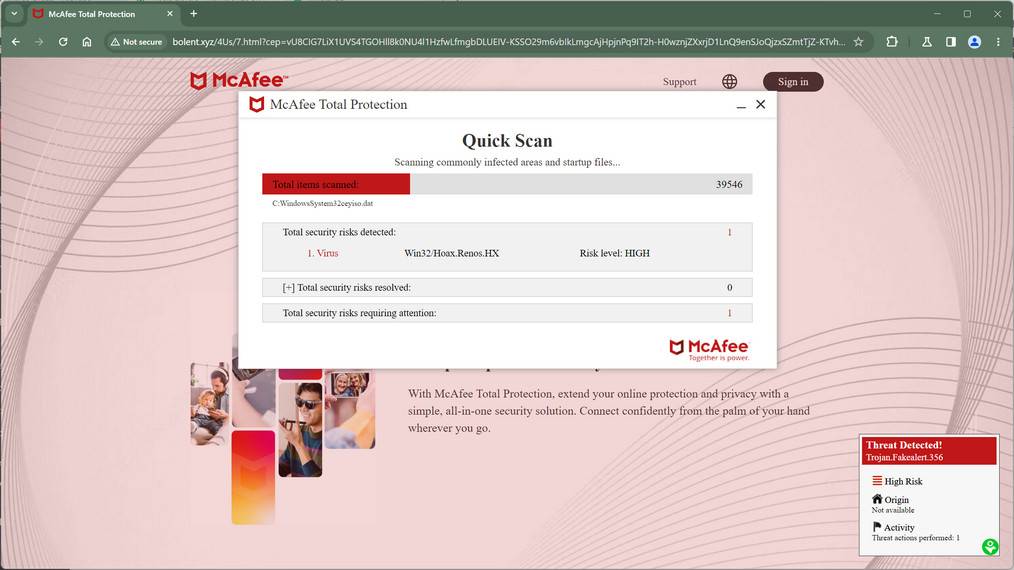Click the photo of man with child

tap(210, 404)
